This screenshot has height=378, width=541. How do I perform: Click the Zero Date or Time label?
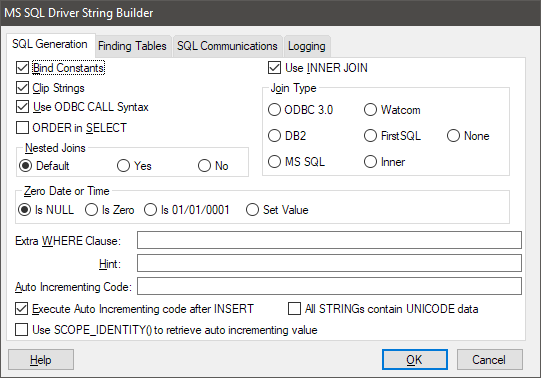point(66,191)
